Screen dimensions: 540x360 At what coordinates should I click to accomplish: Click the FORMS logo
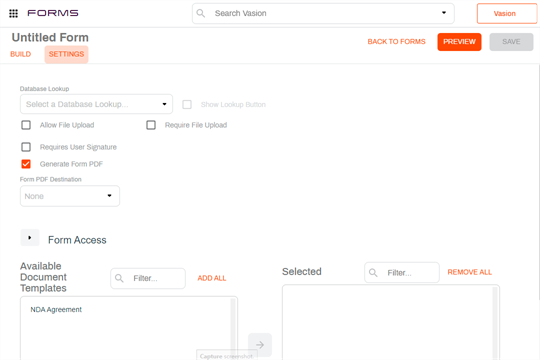[x=53, y=13]
